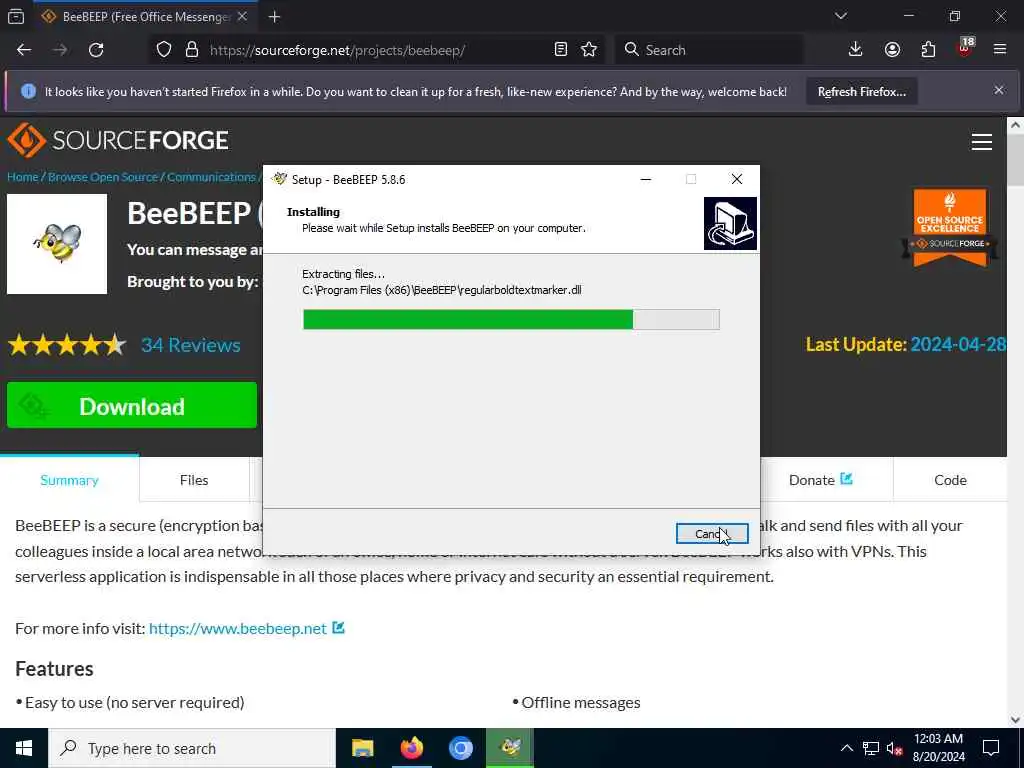1024x768 pixels.
Task: Click the Firefox View icon in the tab bar
Action: pos(16,17)
